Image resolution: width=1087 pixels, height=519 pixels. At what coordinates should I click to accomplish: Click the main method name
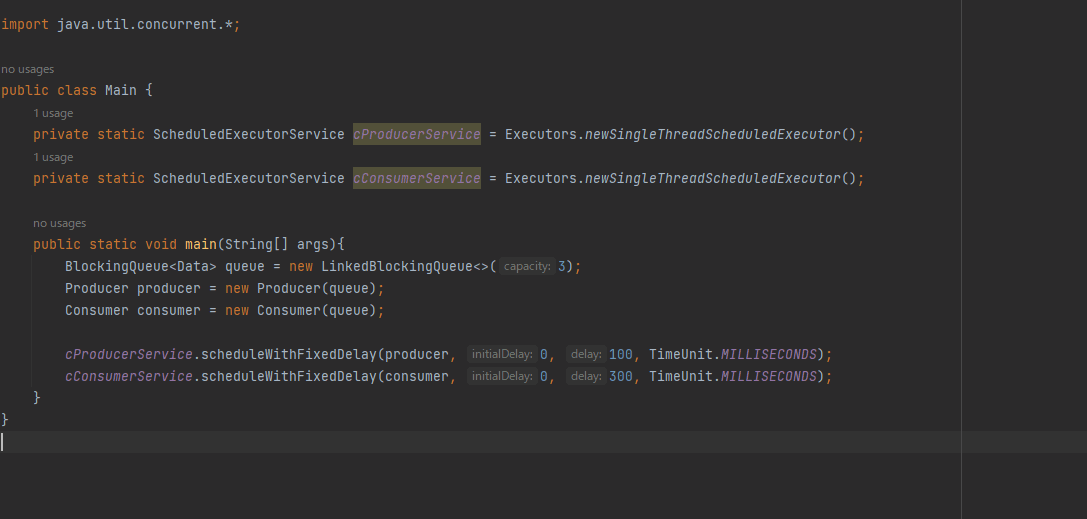200,244
